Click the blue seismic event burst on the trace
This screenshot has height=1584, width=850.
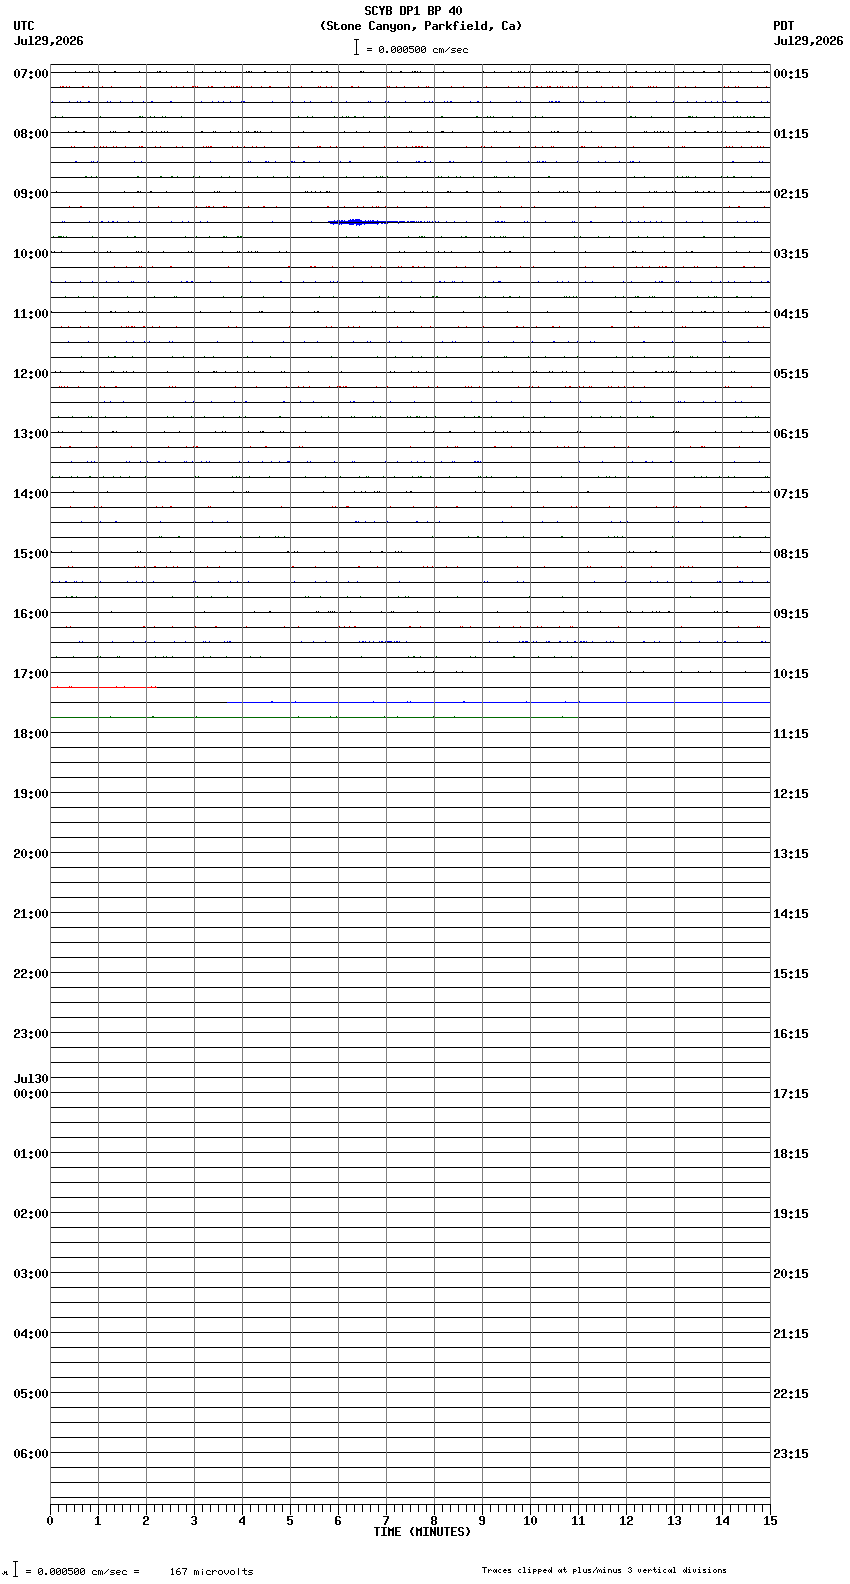[356, 222]
